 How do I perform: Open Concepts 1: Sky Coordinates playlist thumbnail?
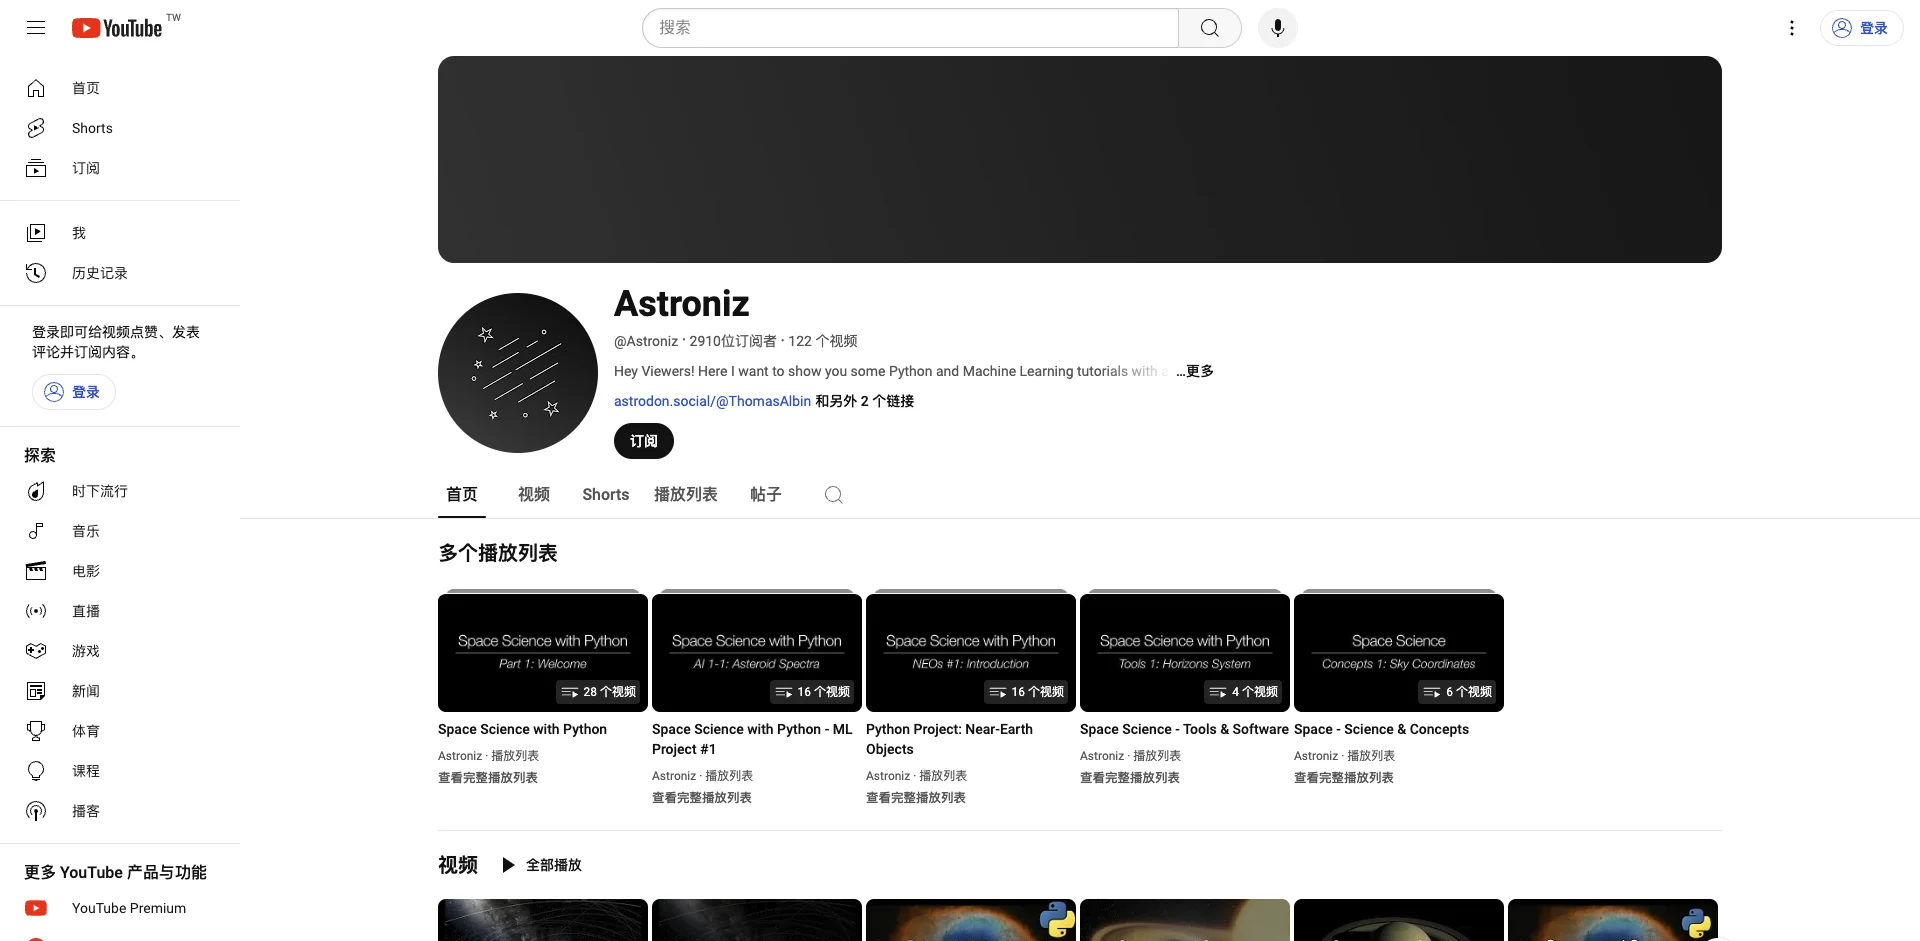pos(1399,653)
